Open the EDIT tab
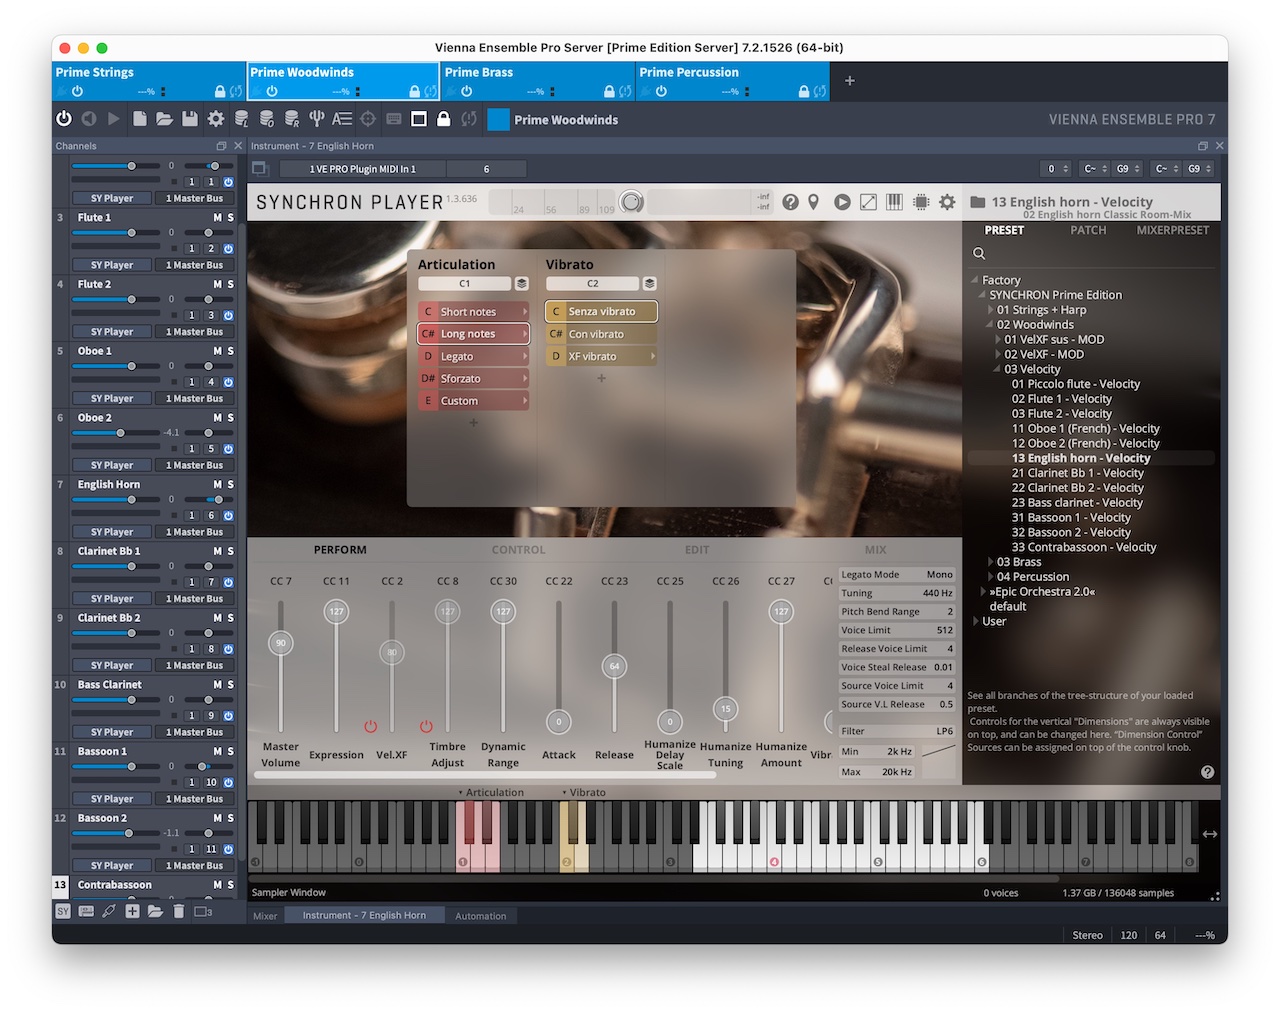This screenshot has height=1013, width=1280. pos(697,550)
